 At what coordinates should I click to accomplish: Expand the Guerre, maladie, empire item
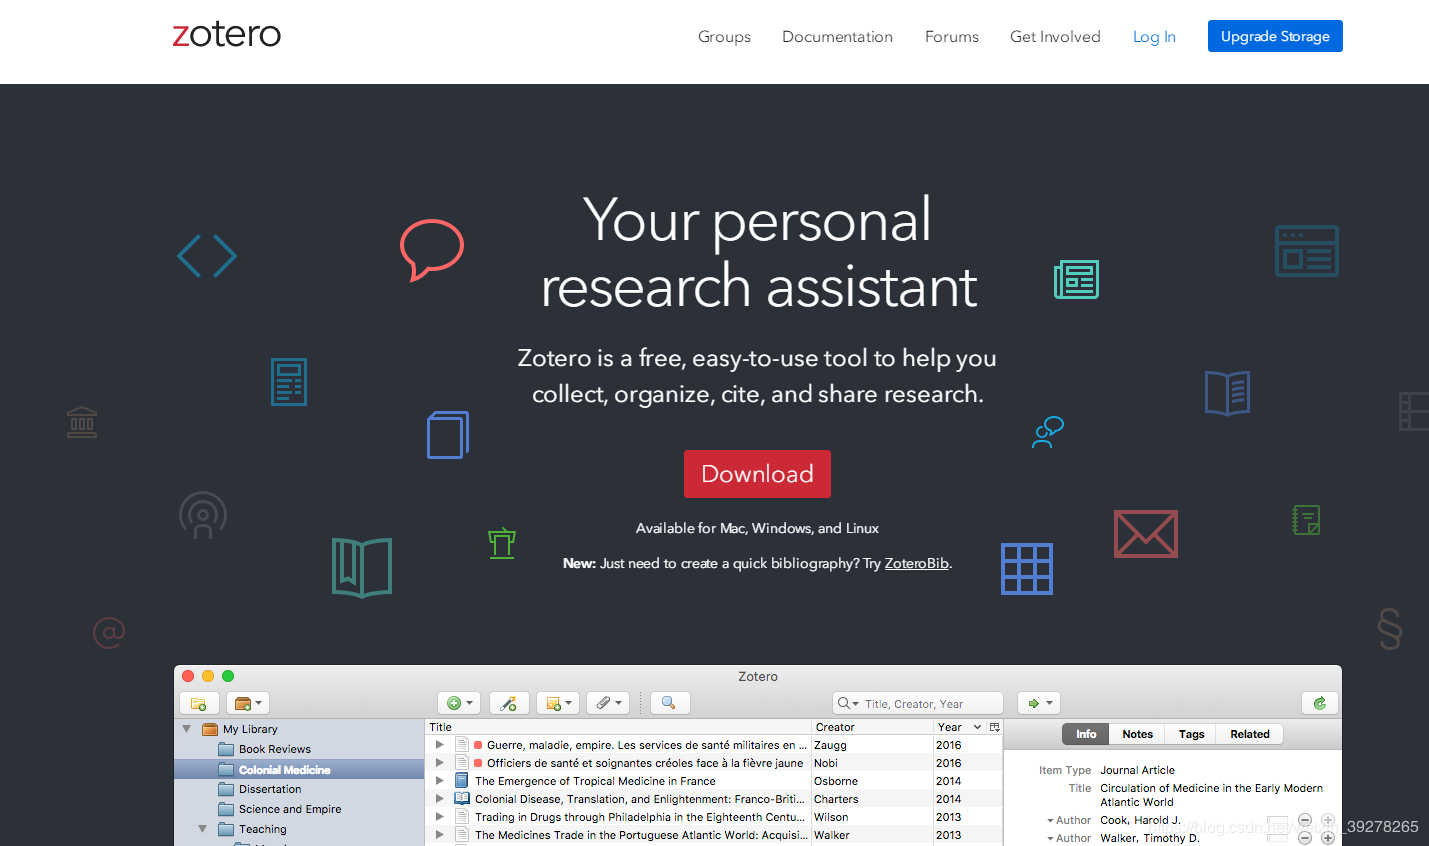439,745
